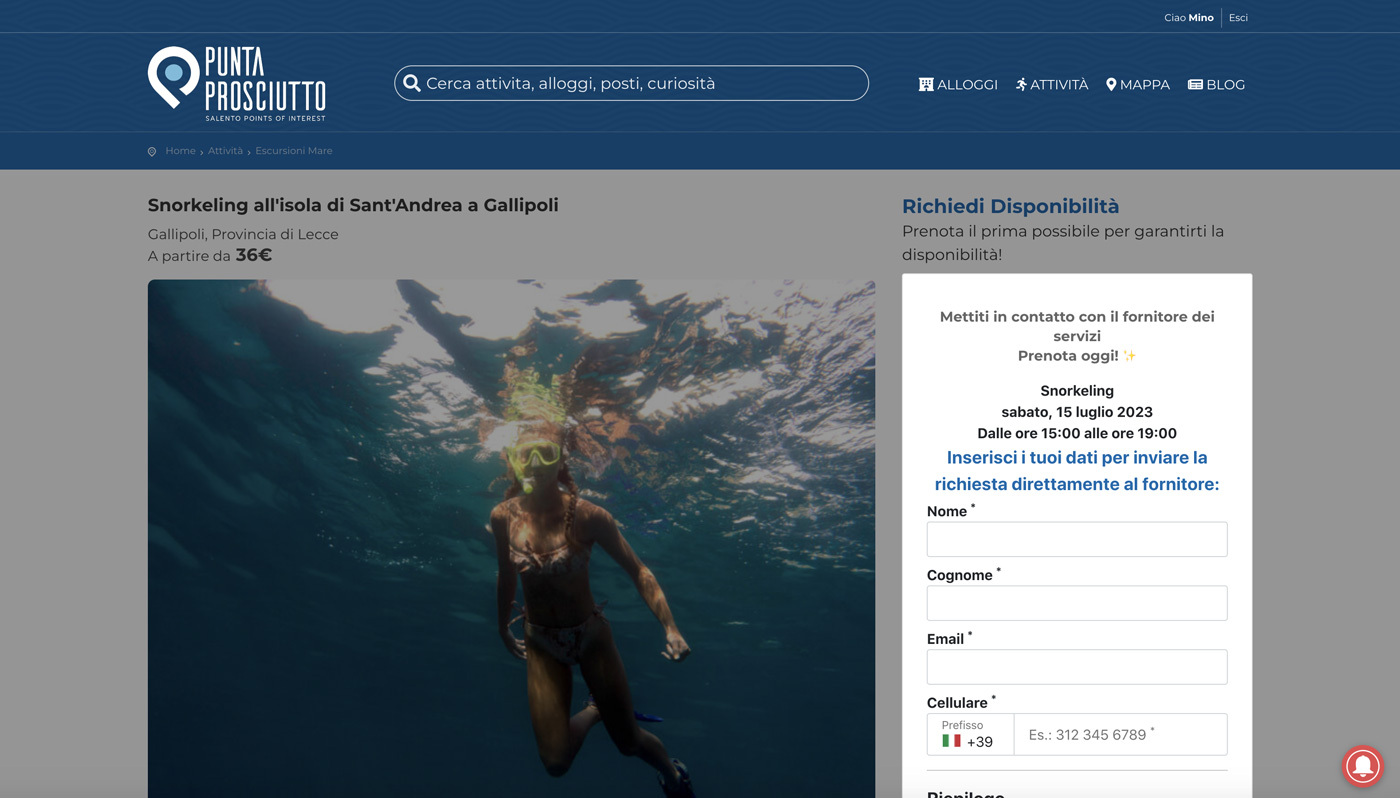Click the Punta Prosciutto logo
This screenshot has height=798, width=1400.
[237, 83]
